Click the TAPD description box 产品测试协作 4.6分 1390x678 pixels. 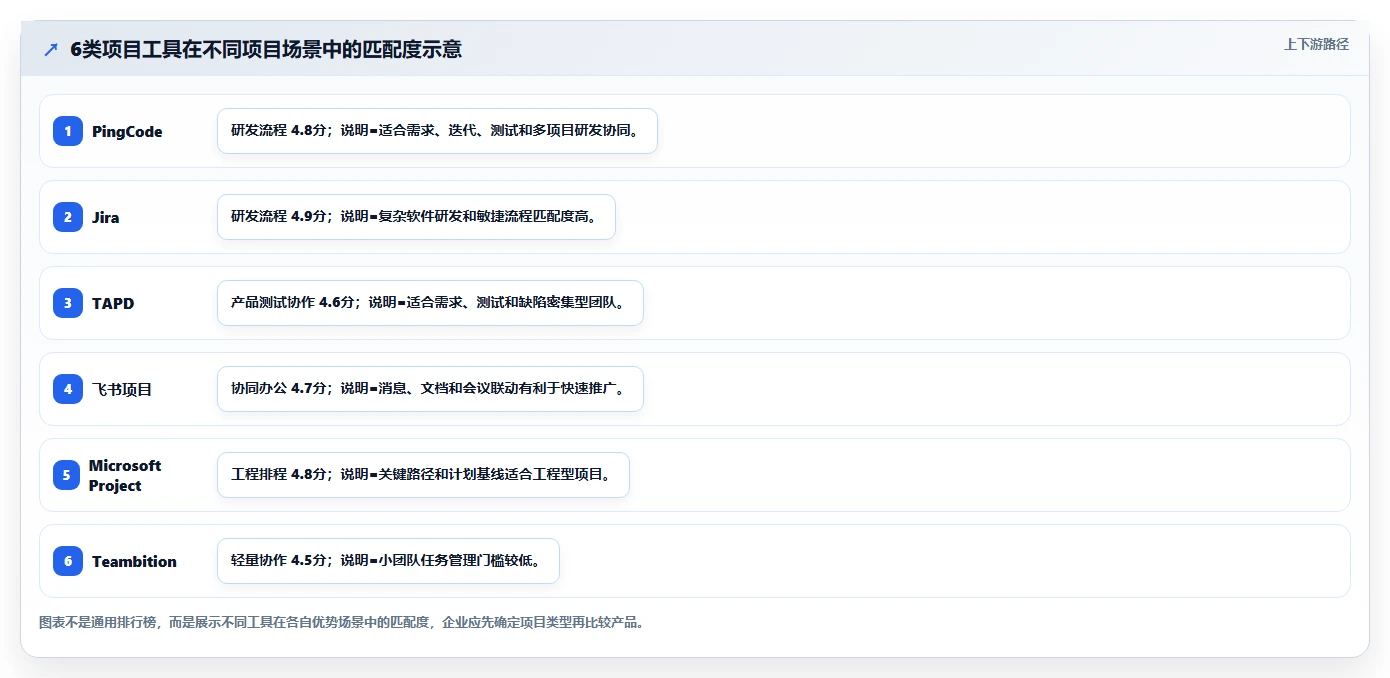click(x=430, y=303)
